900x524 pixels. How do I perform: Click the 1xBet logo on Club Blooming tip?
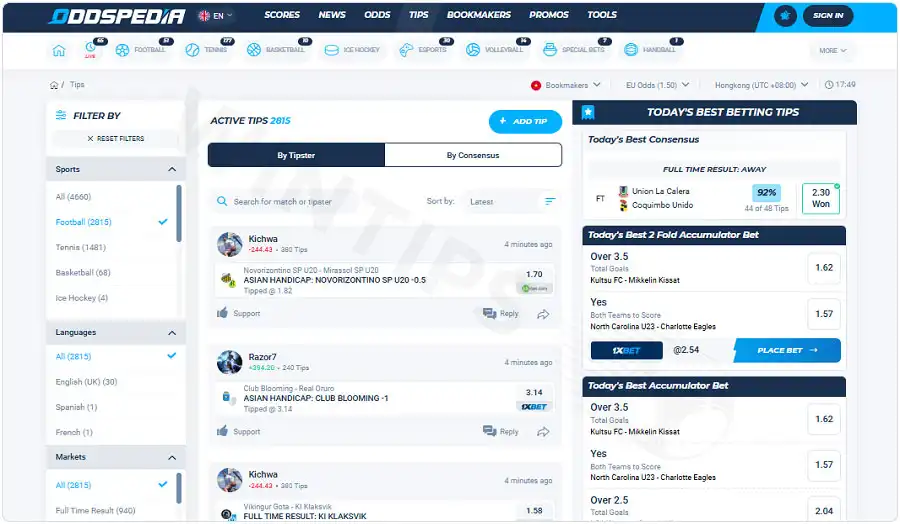coord(534,407)
